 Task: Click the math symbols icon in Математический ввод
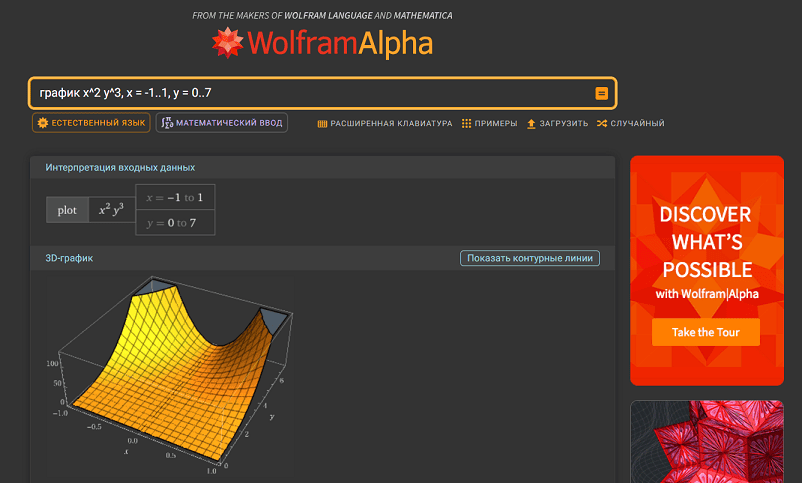pyautogui.click(x=167, y=123)
